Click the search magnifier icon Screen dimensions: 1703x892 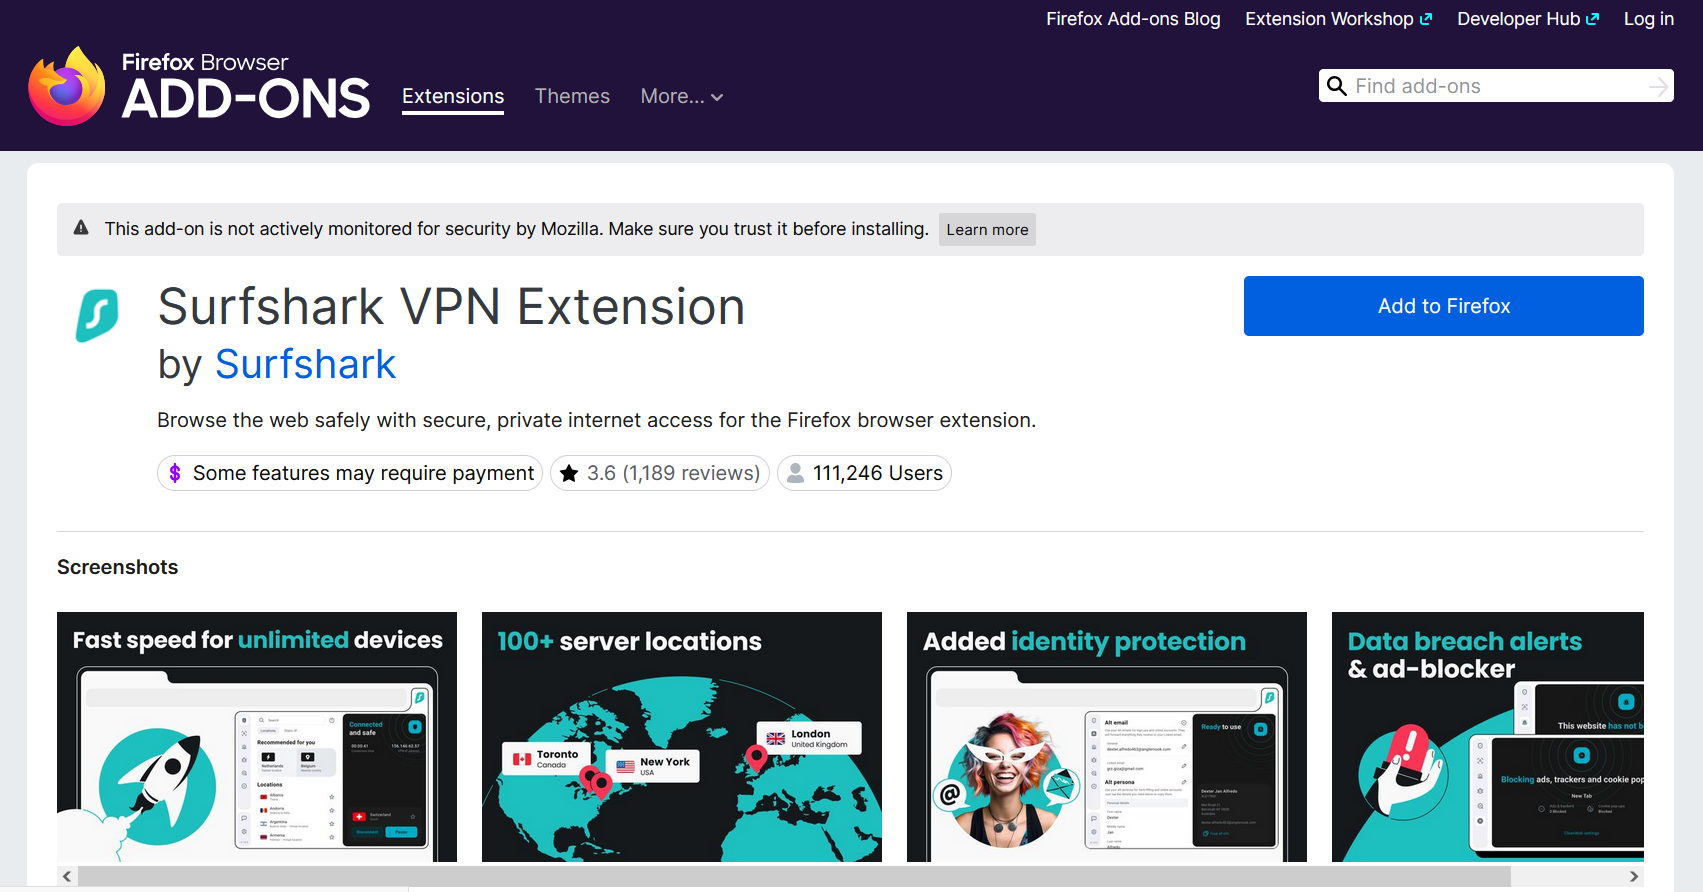tap(1336, 86)
